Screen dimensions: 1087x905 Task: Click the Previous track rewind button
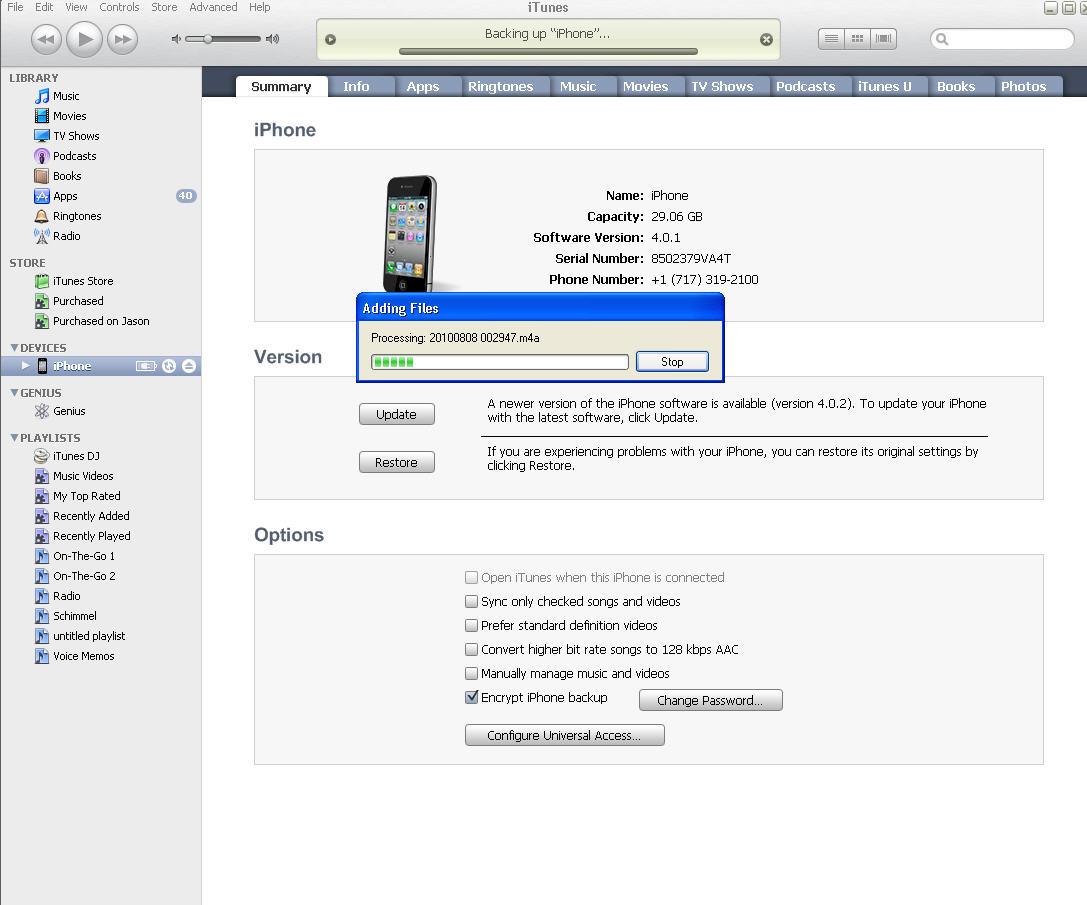point(46,39)
